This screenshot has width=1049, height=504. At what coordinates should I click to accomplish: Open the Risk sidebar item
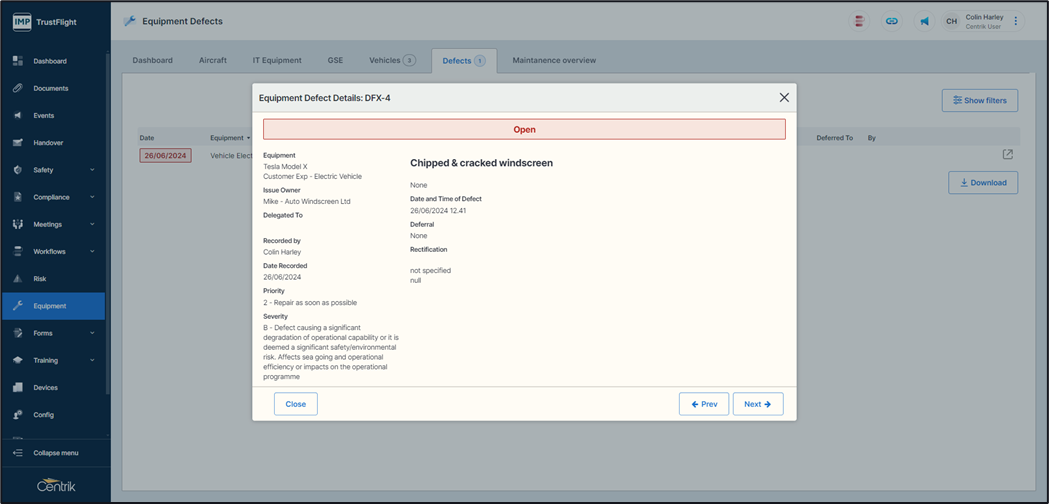(x=40, y=279)
